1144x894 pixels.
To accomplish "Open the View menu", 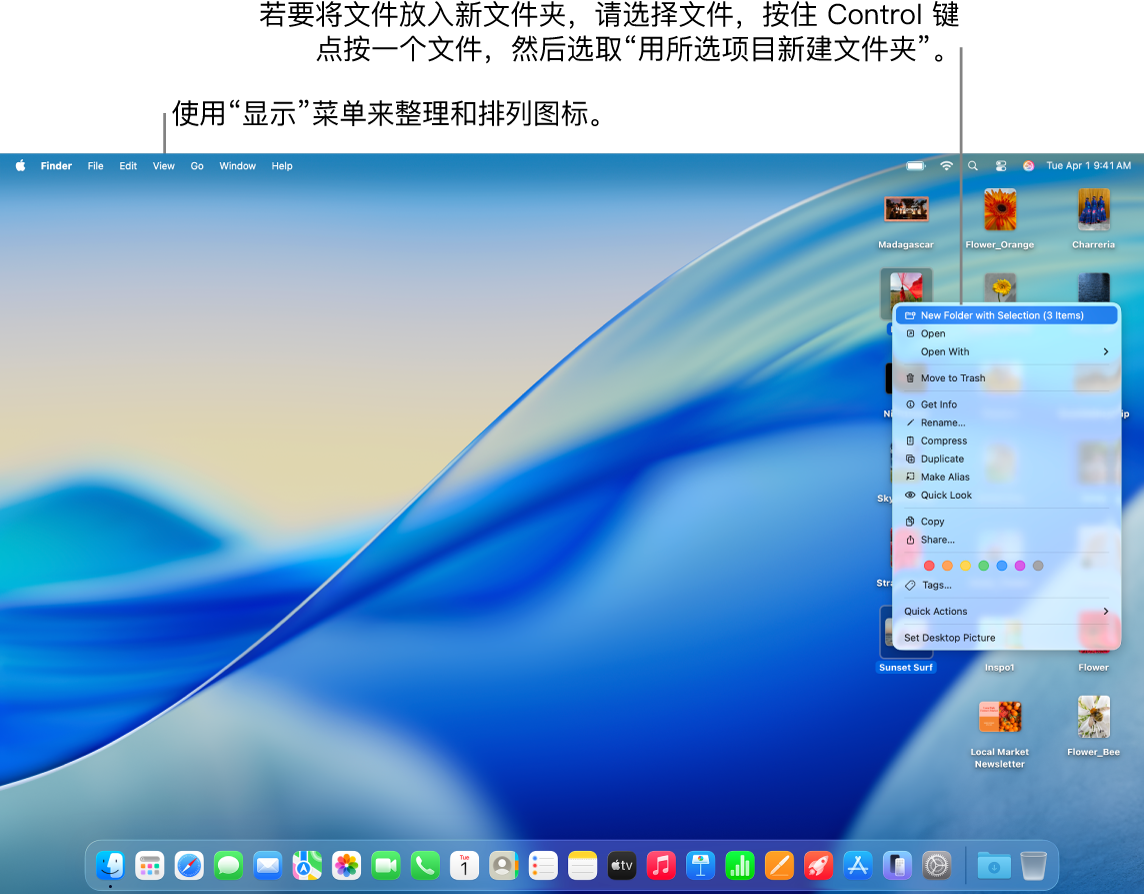I will 164,166.
